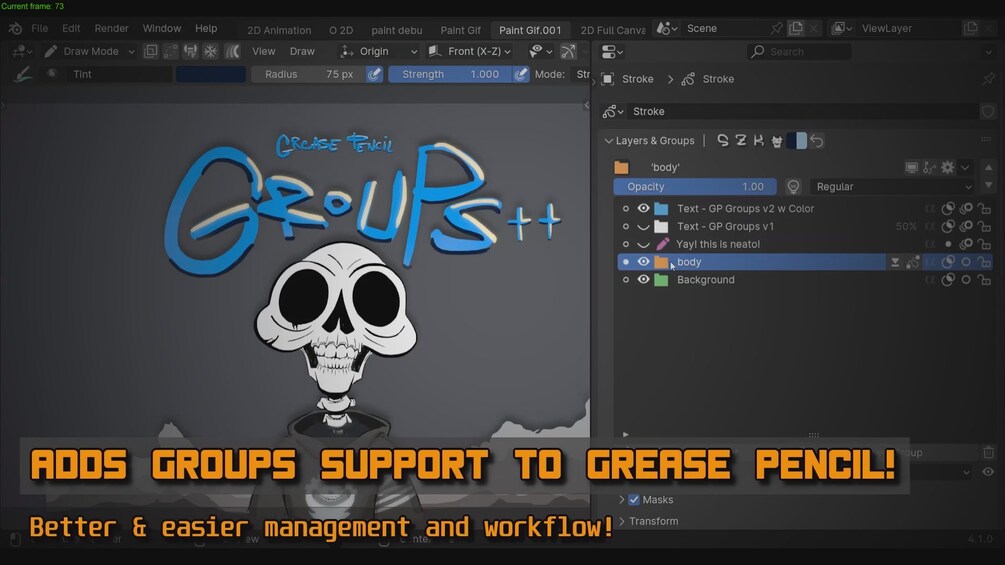This screenshot has width=1005, height=565.
Task: Toggle pen pressure for Radius
Action: point(374,74)
